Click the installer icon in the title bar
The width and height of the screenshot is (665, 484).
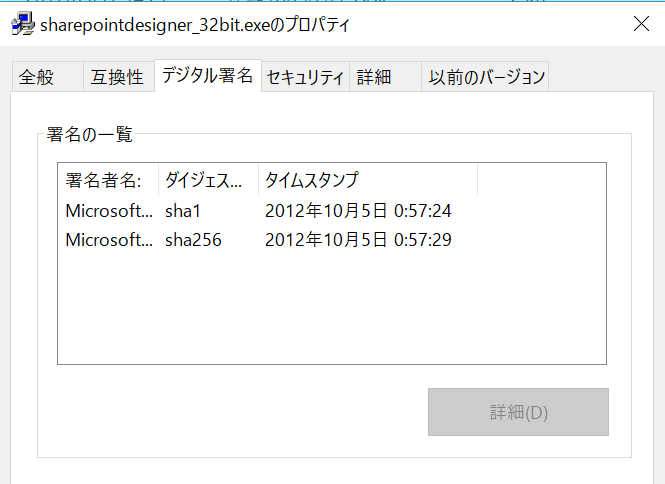(23, 24)
